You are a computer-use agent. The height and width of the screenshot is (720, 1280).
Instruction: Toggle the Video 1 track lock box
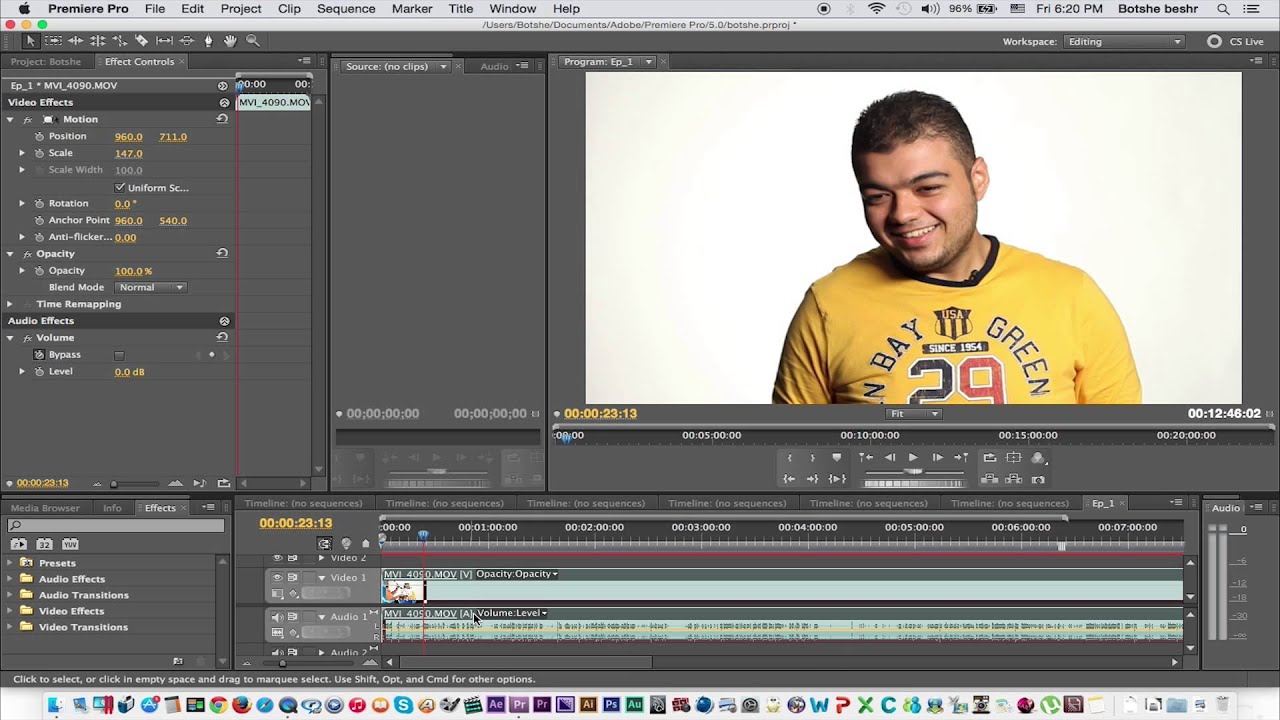pos(309,578)
